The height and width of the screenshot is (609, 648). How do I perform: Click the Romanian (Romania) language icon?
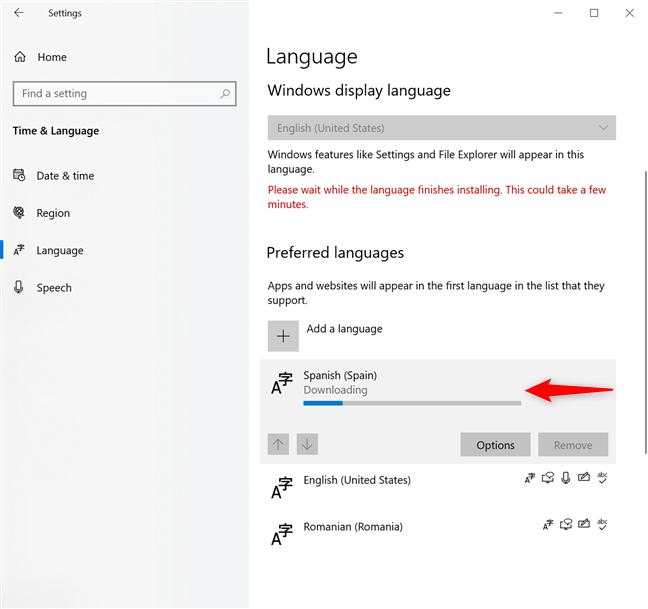(281, 534)
